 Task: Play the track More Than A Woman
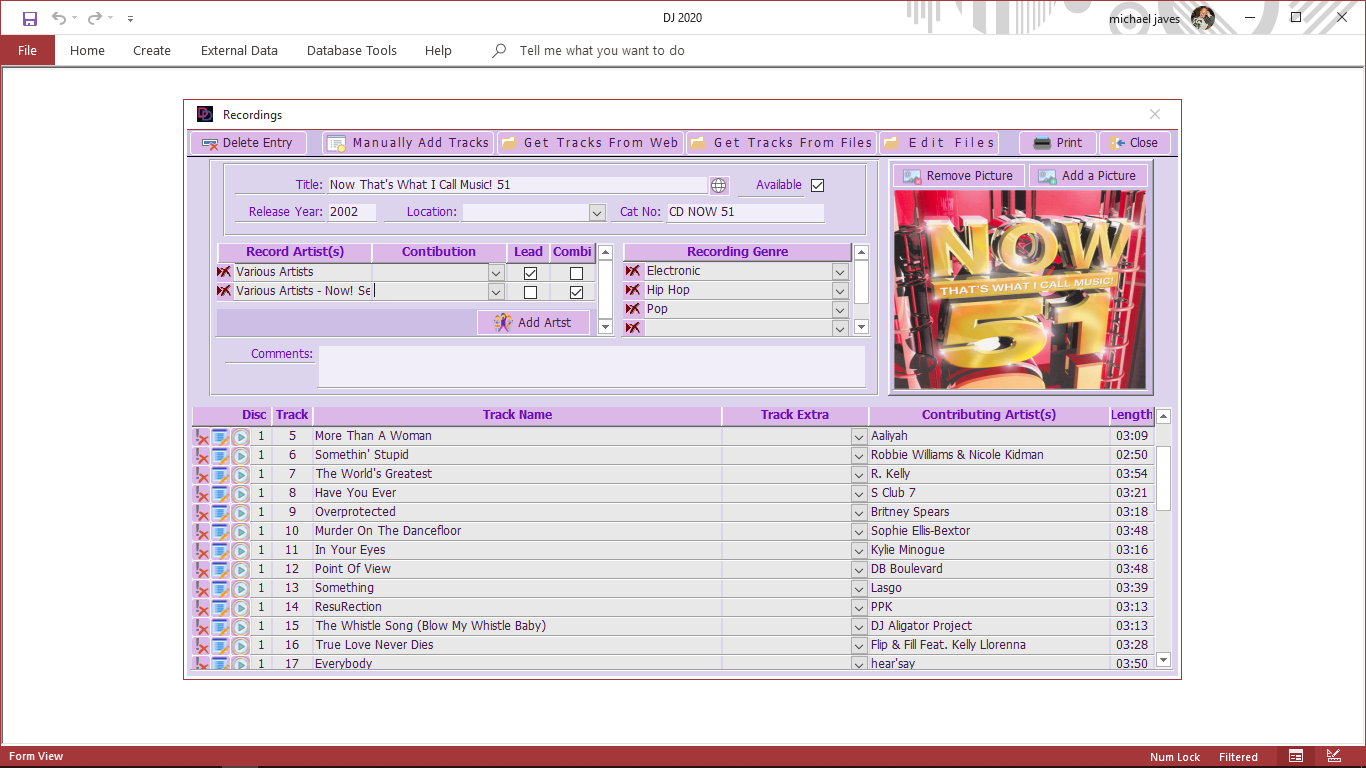(x=240, y=436)
